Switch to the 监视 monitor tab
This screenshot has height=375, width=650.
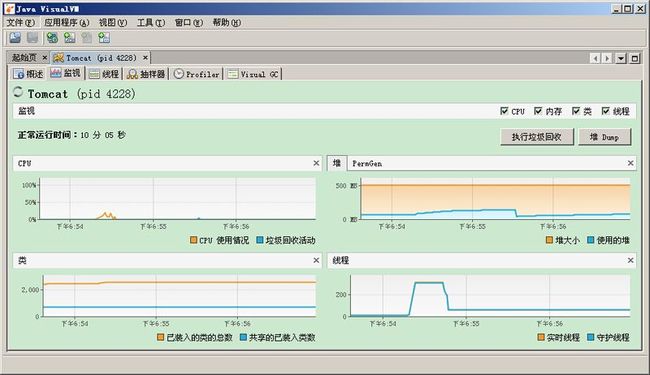coord(65,73)
